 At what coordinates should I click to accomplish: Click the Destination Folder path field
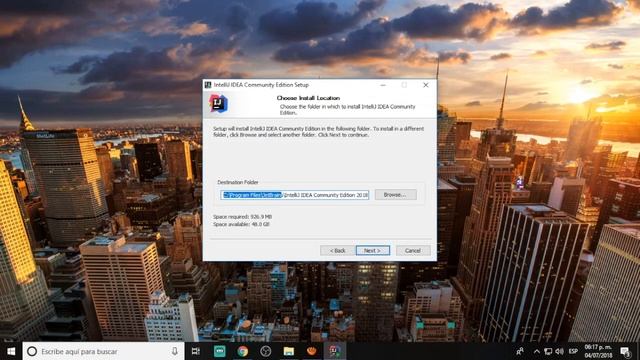(x=295, y=195)
